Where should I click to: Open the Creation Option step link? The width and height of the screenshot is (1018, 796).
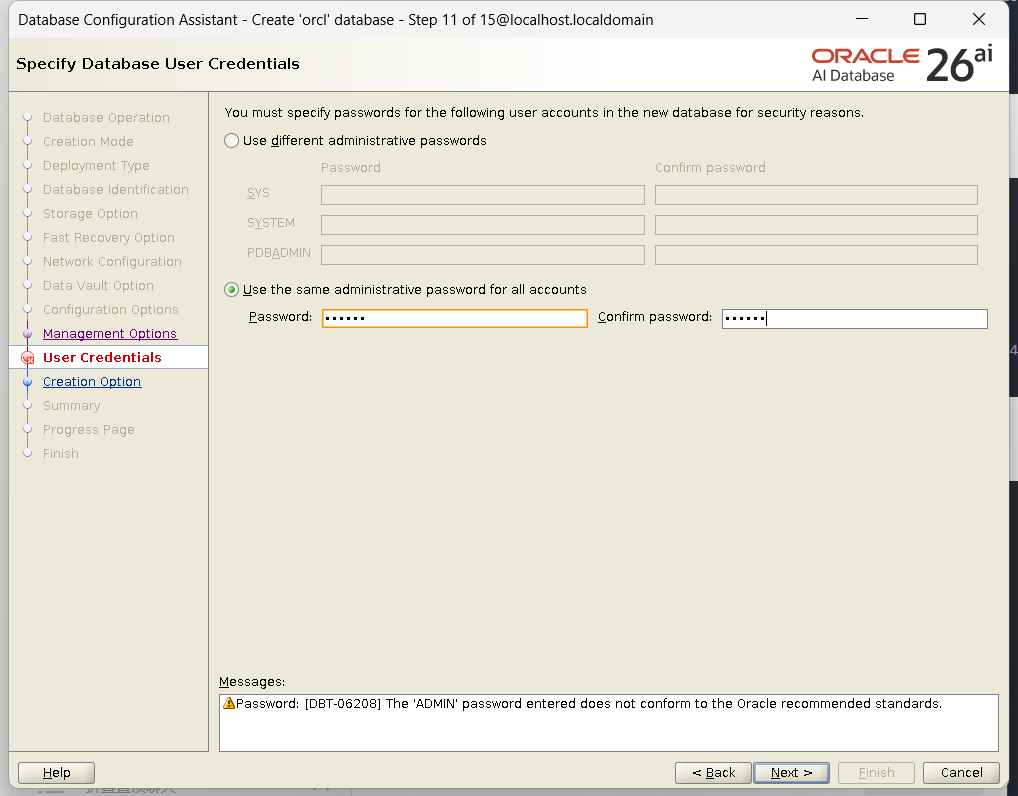coord(92,382)
